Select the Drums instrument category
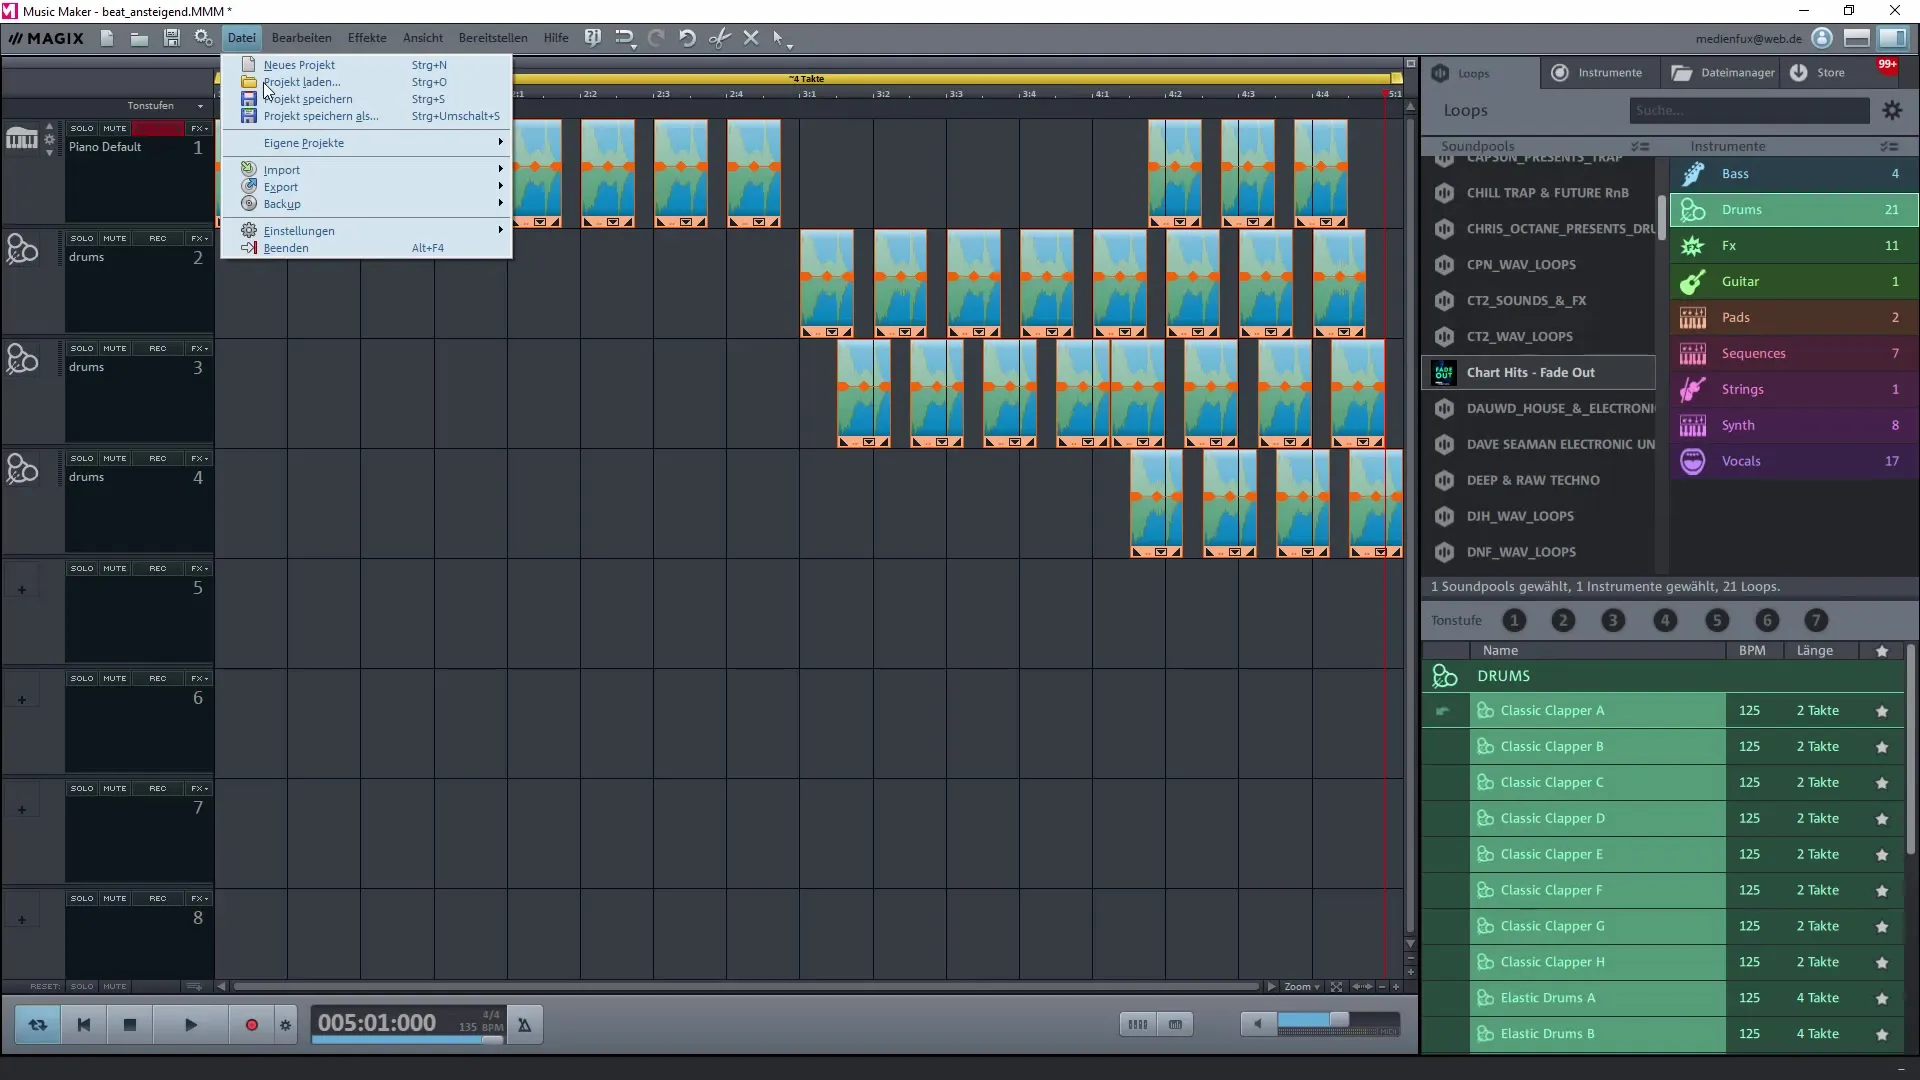Screen dimensions: 1920x1080 pyautogui.click(x=1794, y=210)
